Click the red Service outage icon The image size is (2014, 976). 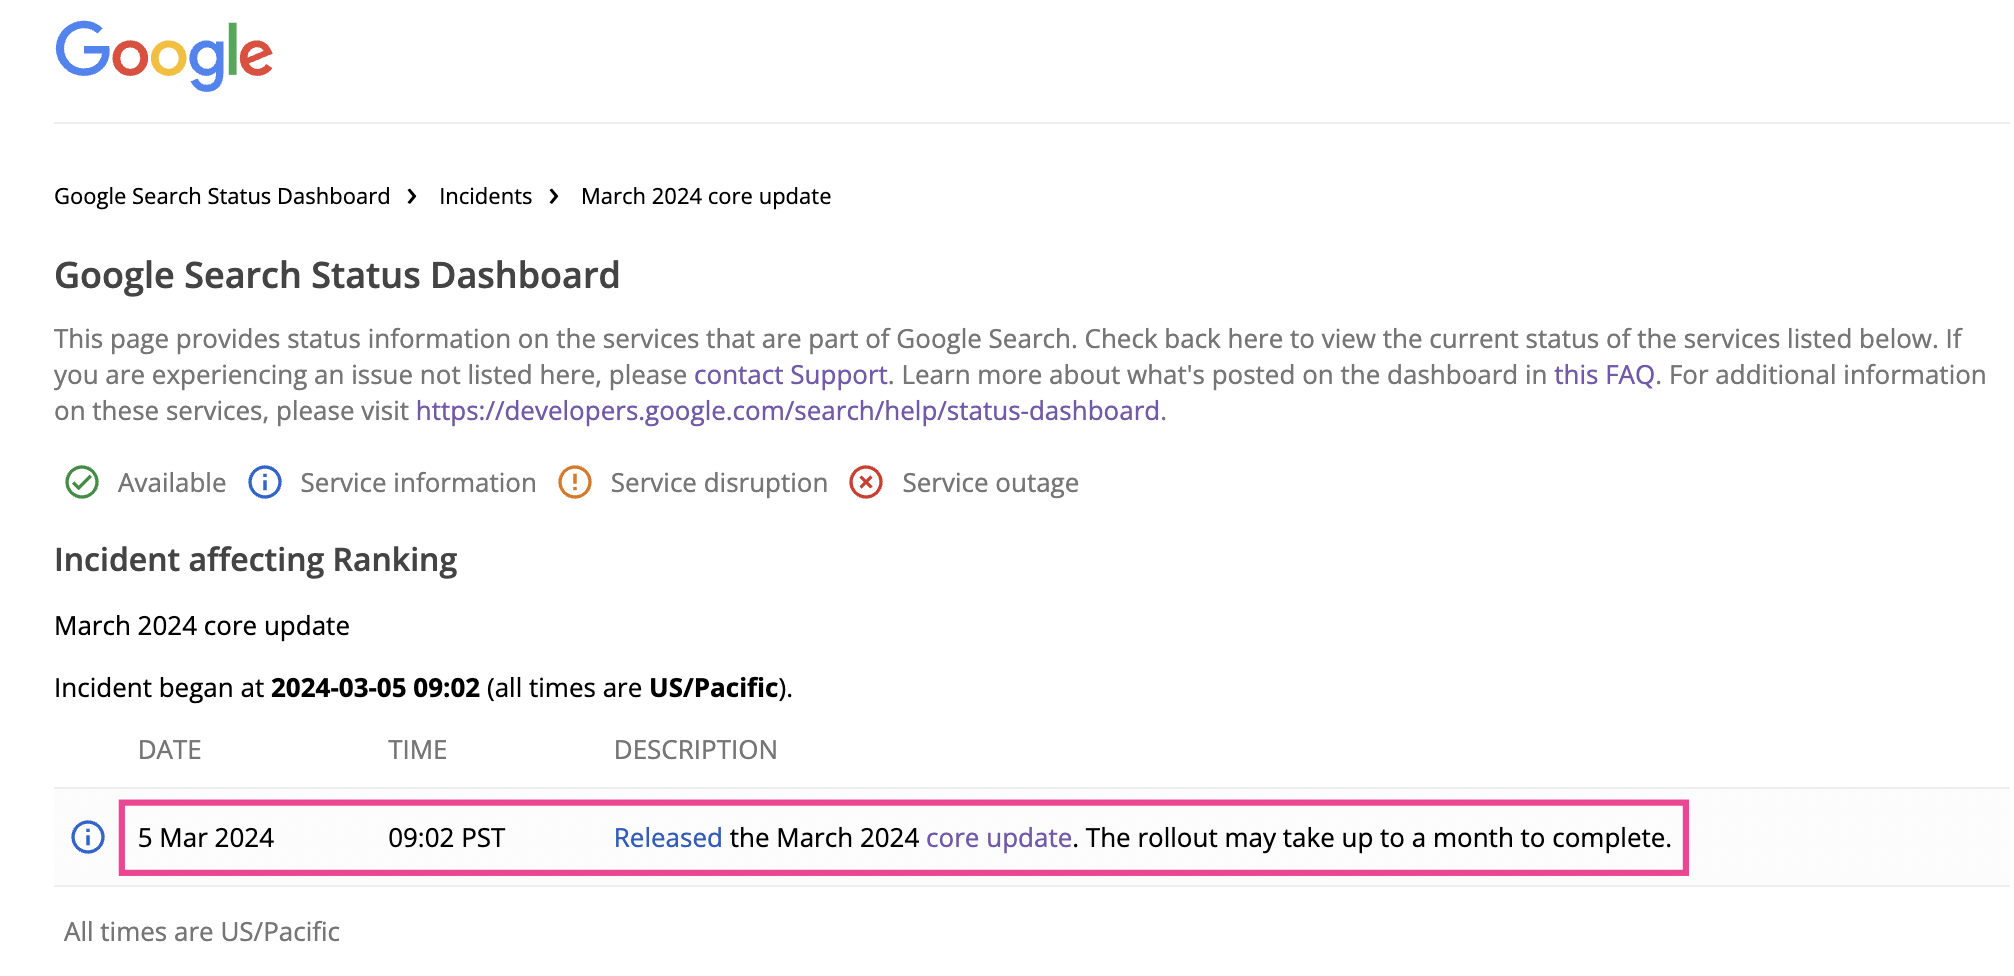coord(866,483)
